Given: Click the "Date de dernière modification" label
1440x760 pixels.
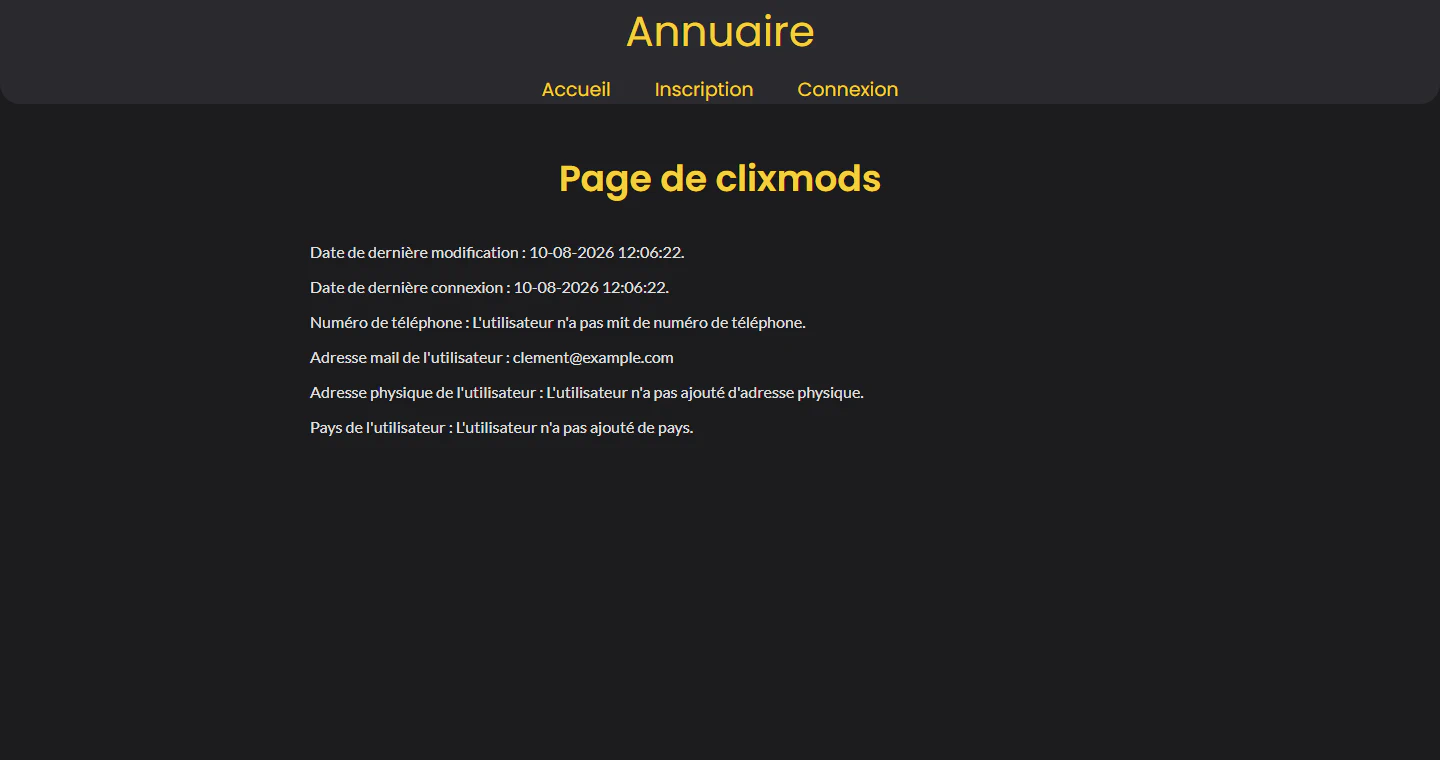Looking at the screenshot, I should (414, 252).
